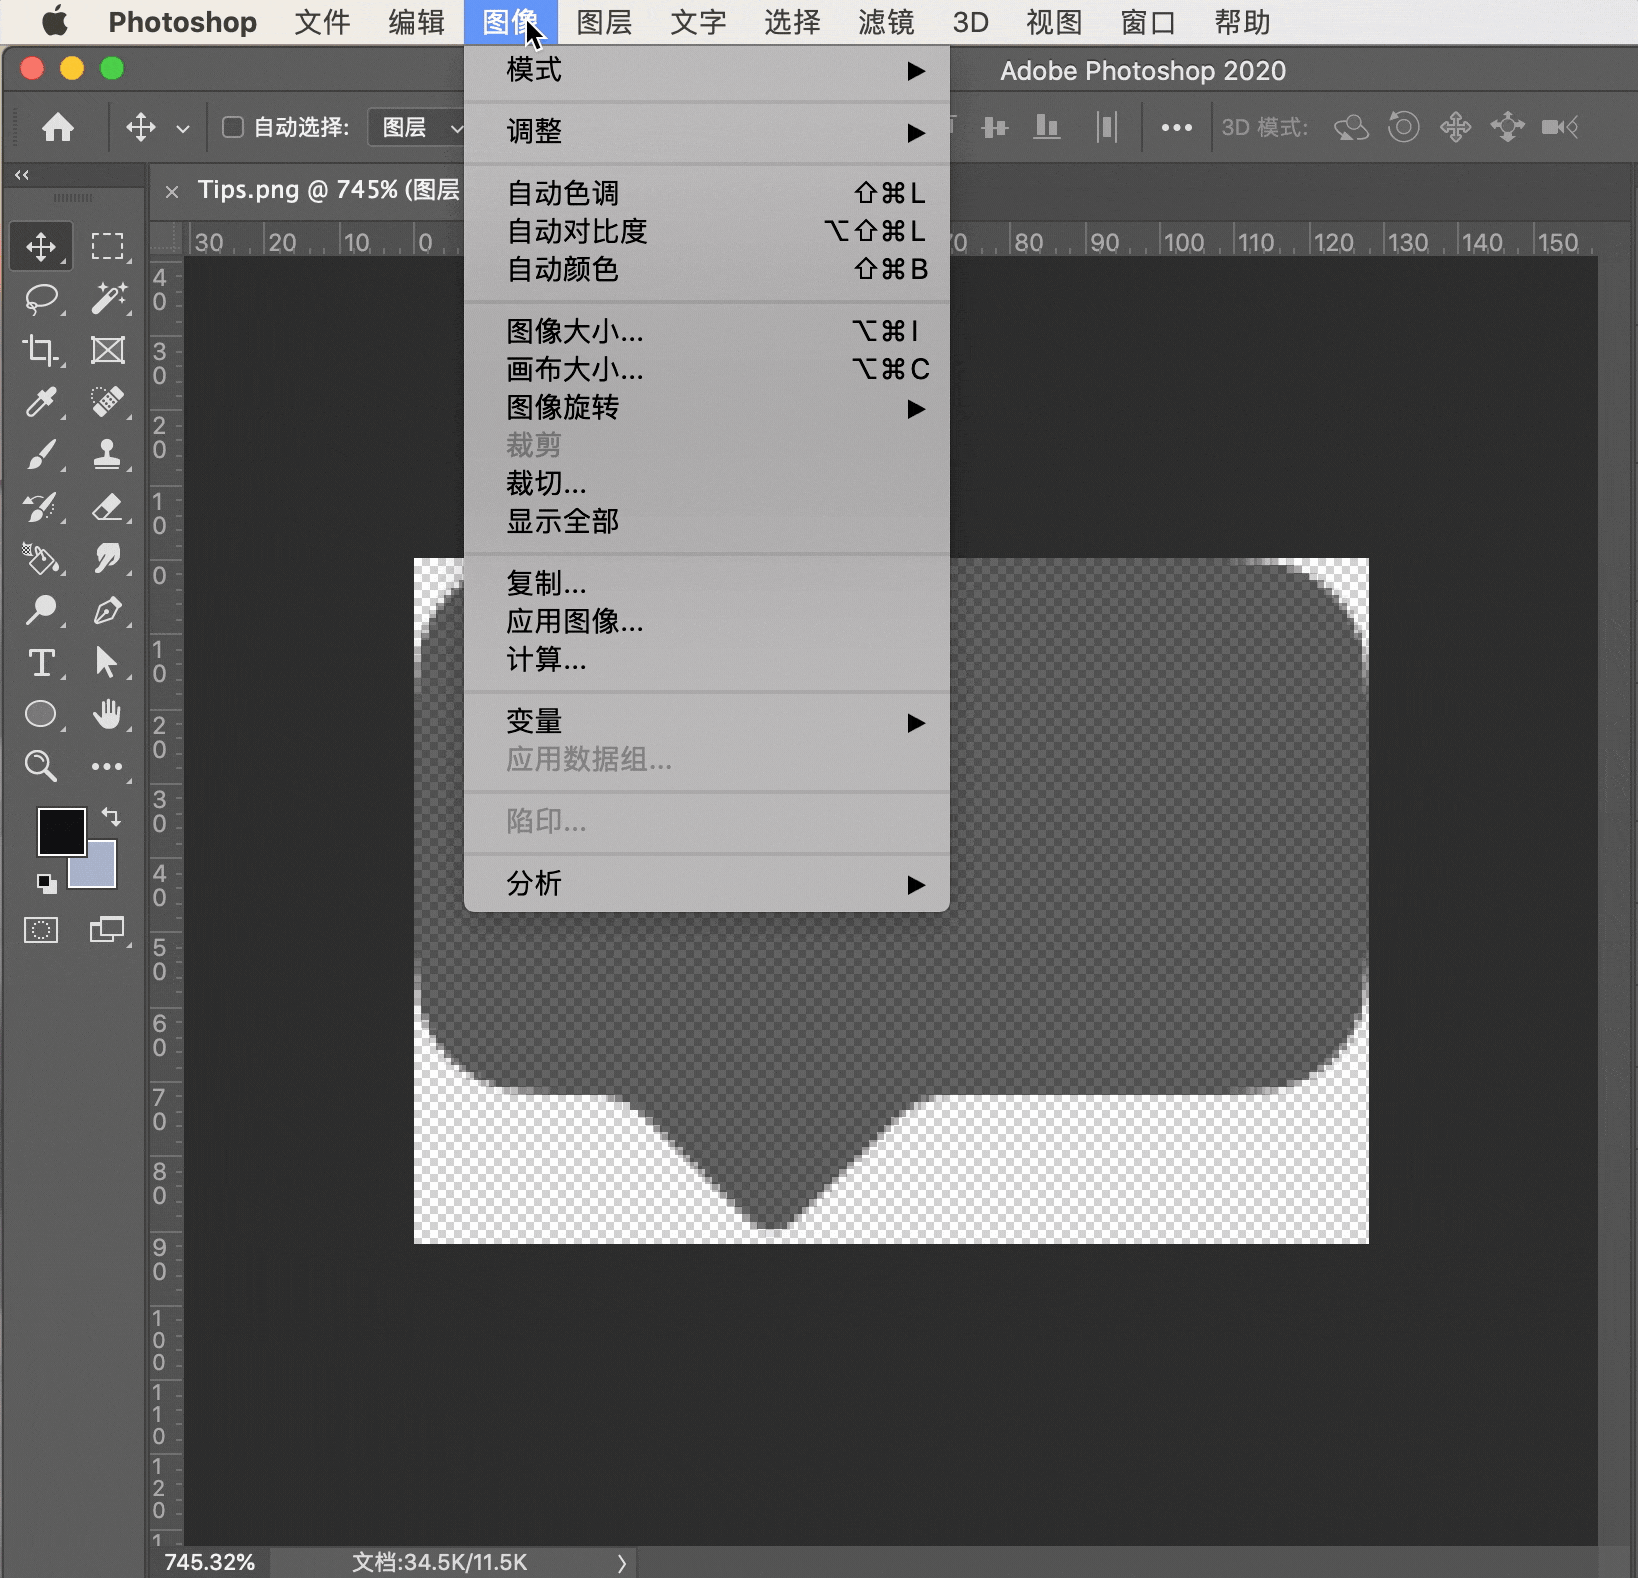This screenshot has height=1578, width=1638.
Task: Expand the 分析 submenu
Action: pyautogui.click(x=707, y=884)
